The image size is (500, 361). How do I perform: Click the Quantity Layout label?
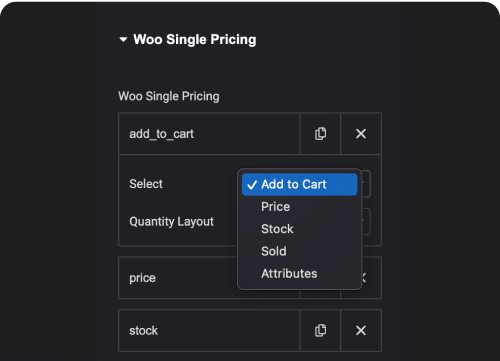[x=171, y=222]
